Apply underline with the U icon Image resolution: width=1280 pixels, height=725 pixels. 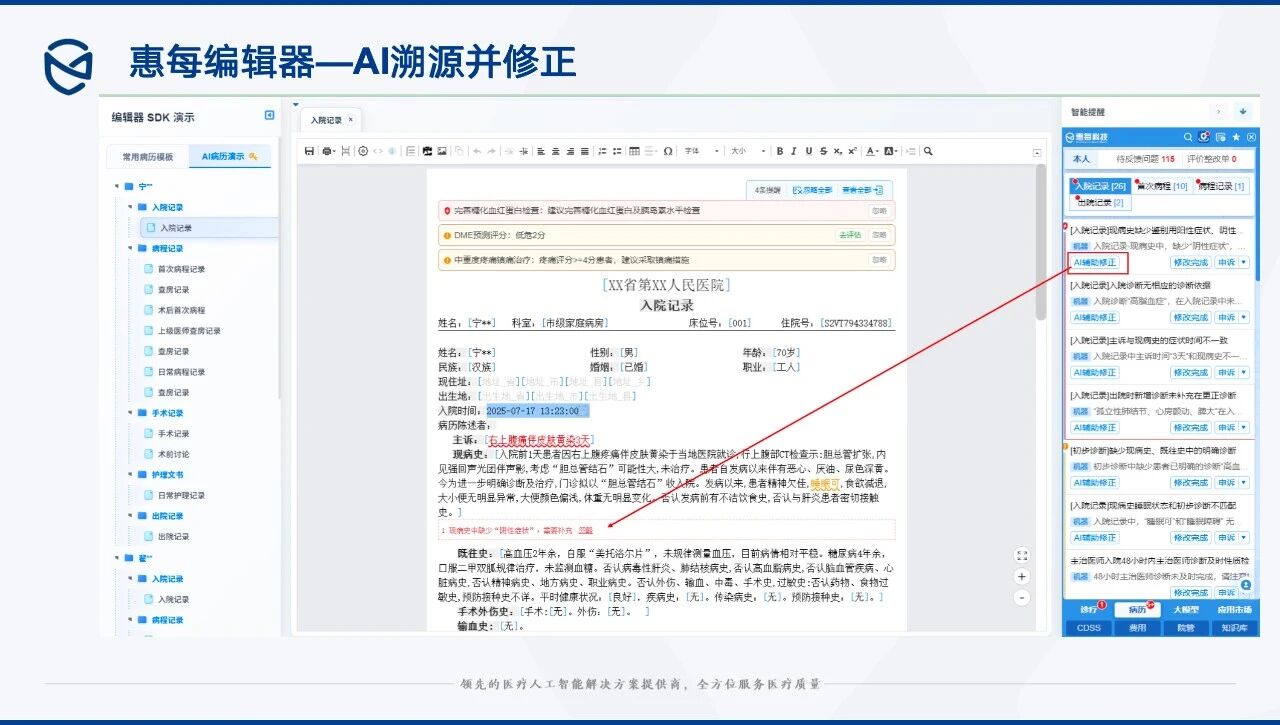click(x=809, y=152)
